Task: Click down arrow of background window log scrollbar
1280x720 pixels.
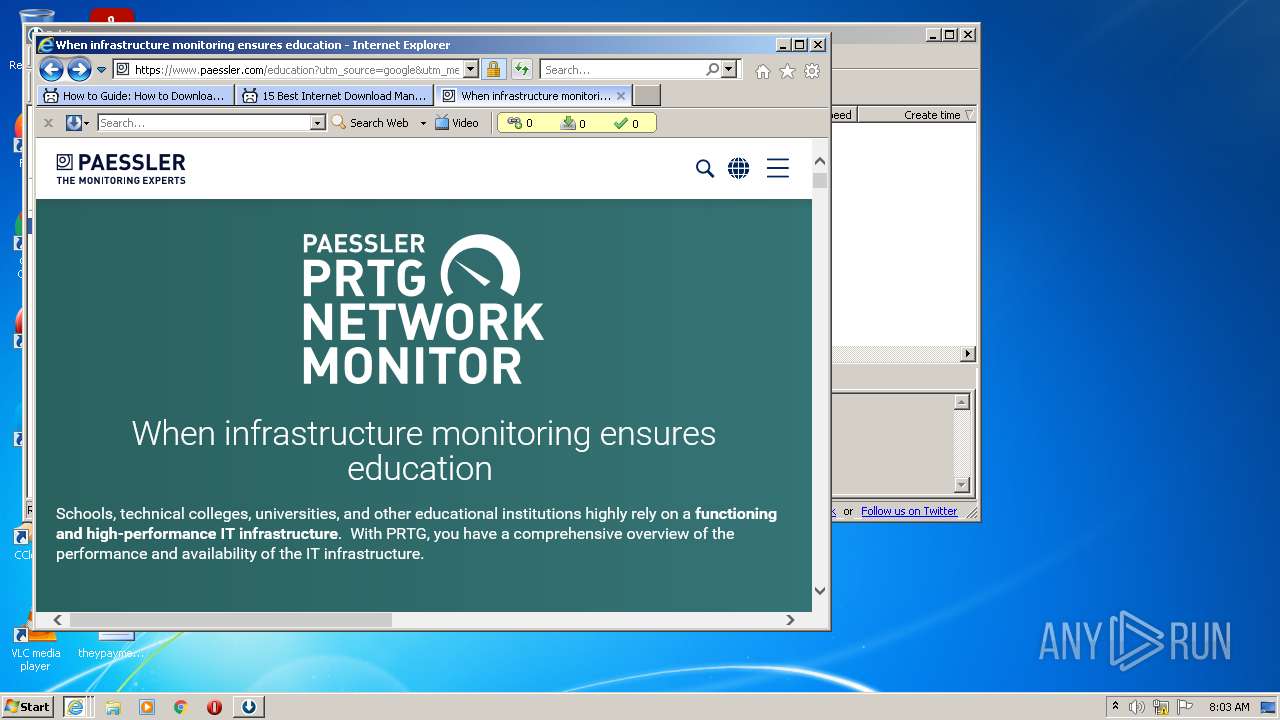Action: (x=962, y=485)
